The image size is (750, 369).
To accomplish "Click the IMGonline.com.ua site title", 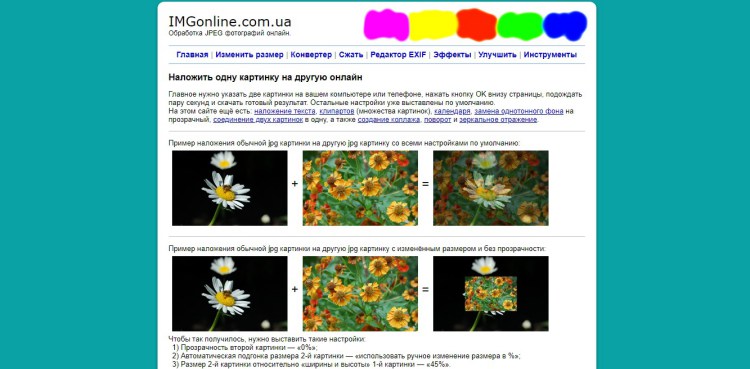I will point(230,22).
